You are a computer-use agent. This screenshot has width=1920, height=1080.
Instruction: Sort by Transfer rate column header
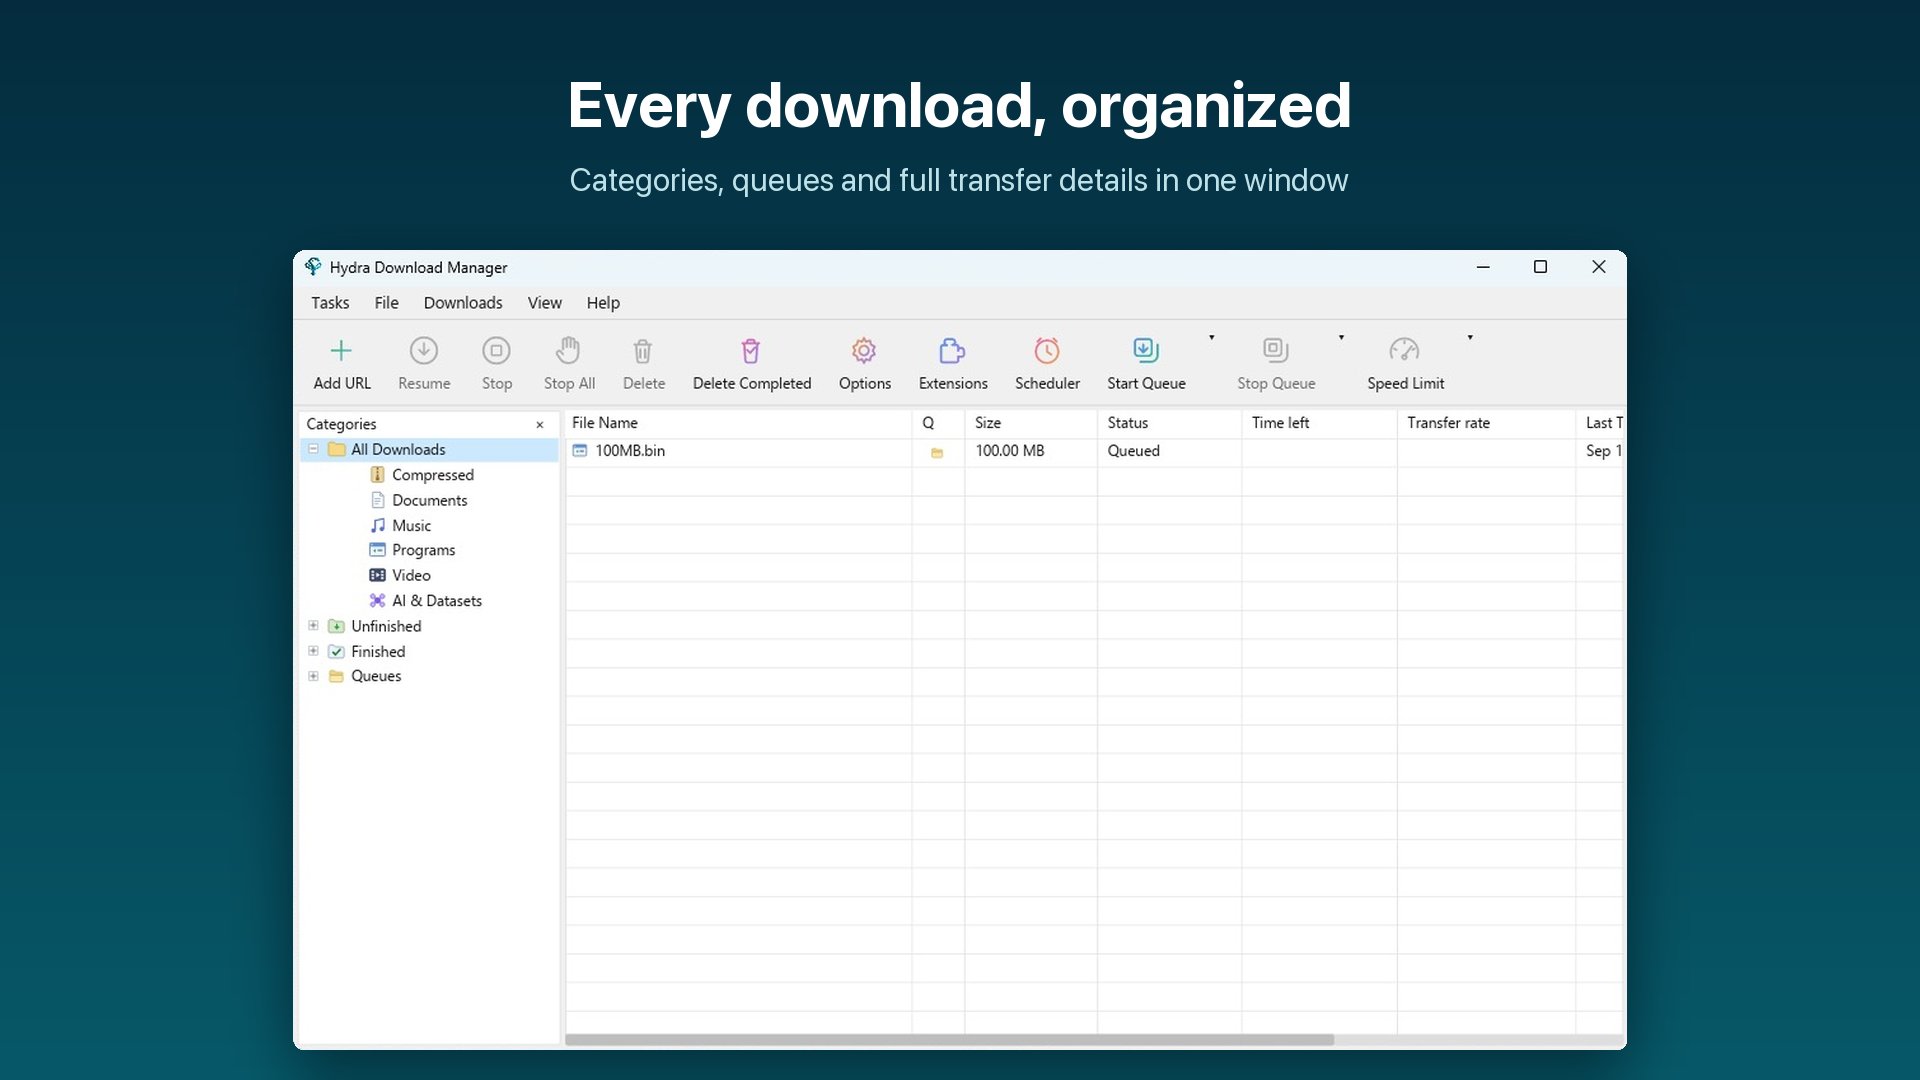[1486, 423]
